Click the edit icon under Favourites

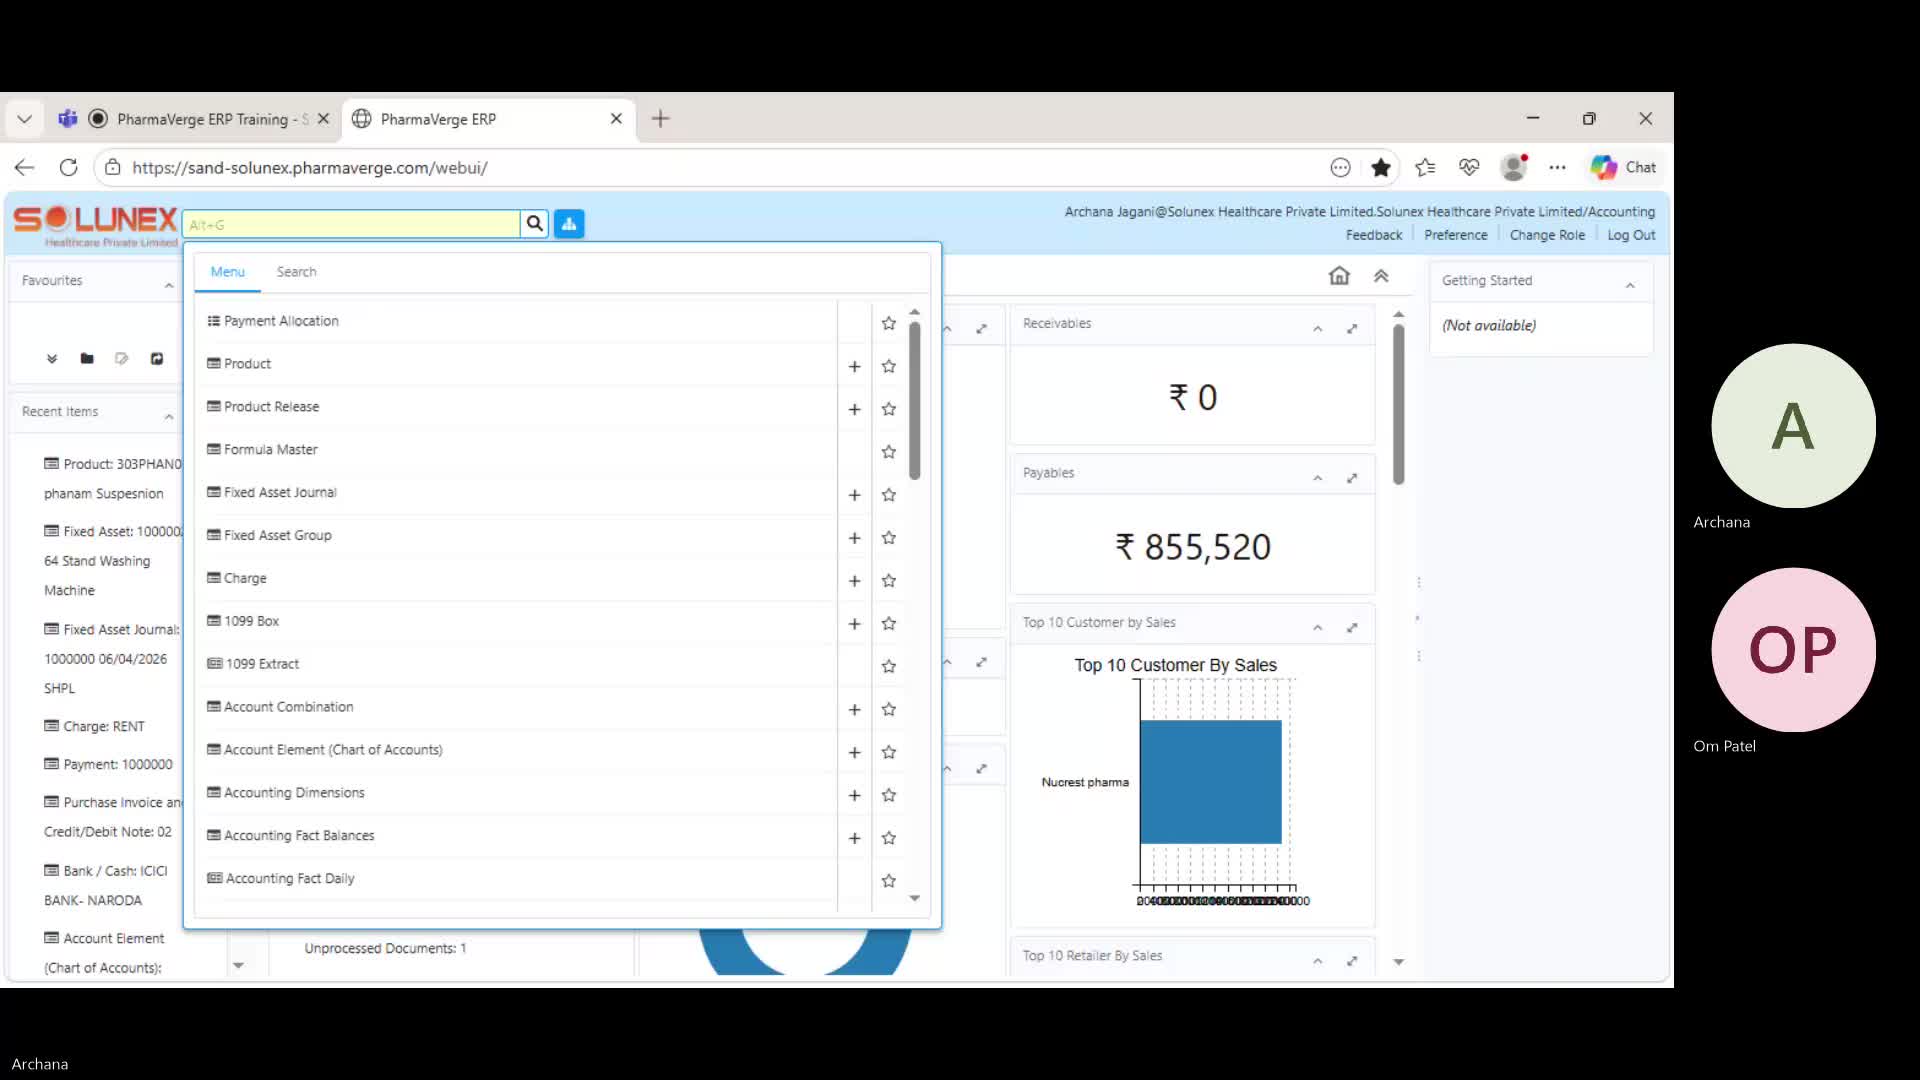(x=122, y=359)
